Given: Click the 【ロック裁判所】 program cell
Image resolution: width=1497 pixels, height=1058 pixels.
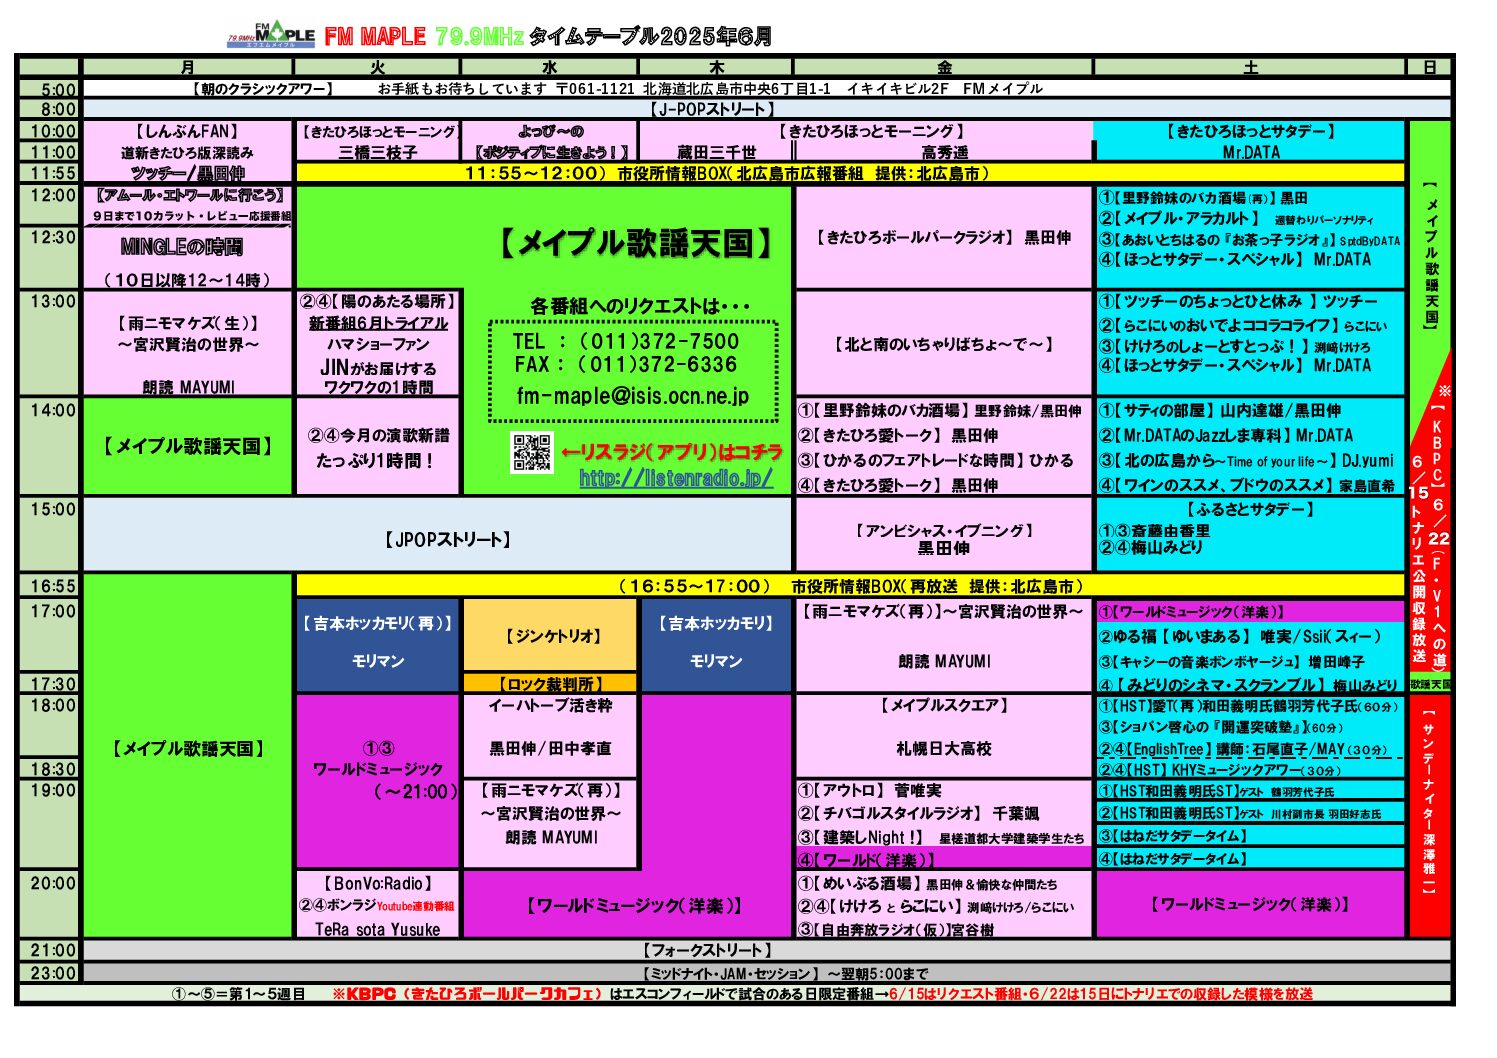Looking at the screenshot, I should point(550,683).
